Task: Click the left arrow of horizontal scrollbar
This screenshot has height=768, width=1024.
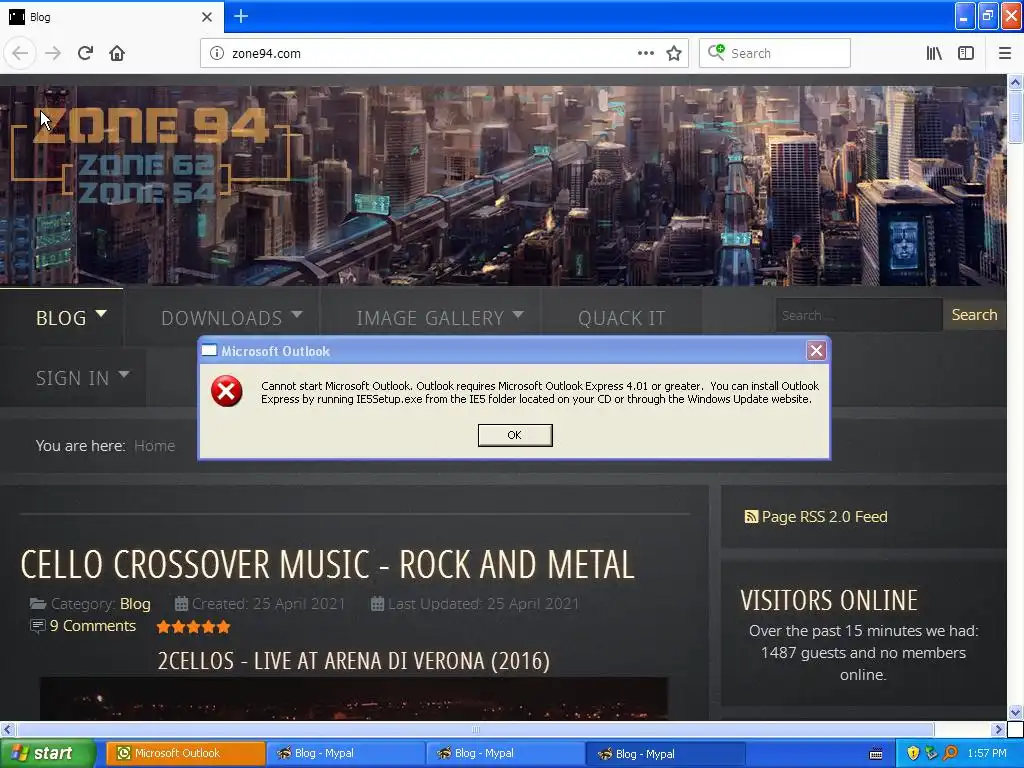Action: click(7, 729)
